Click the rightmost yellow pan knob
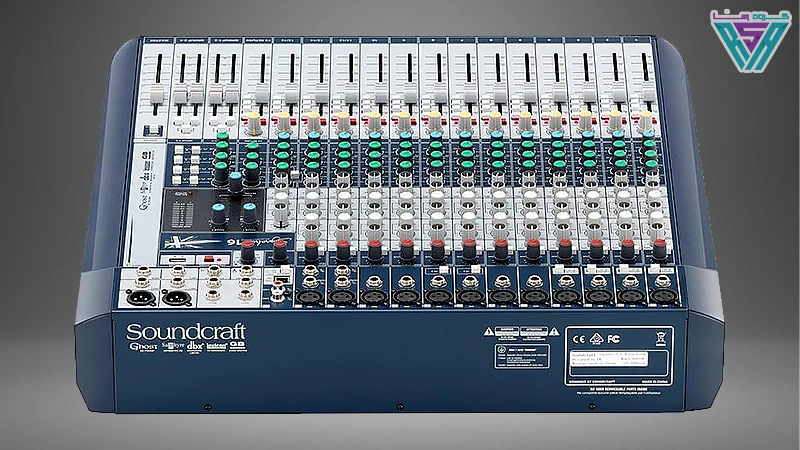This screenshot has width=800, height=450. pos(646,120)
